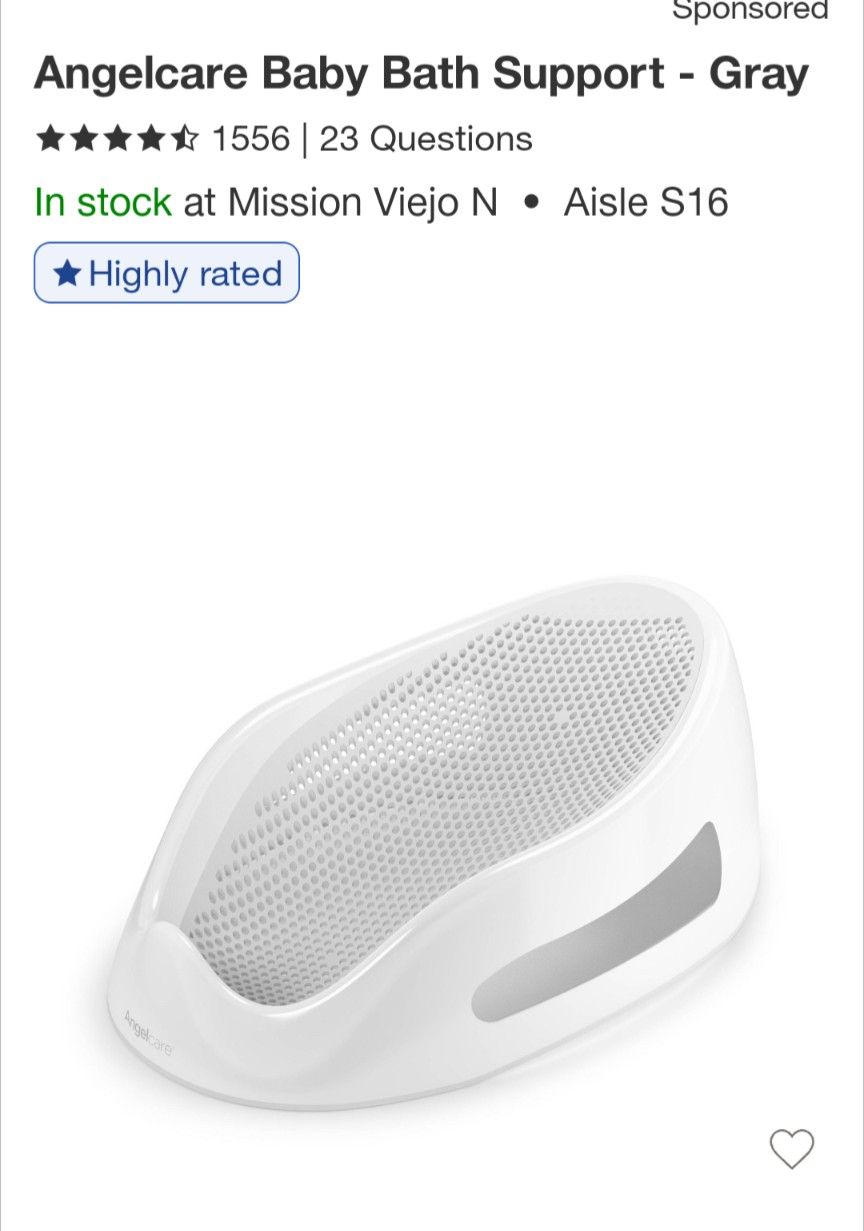Click the half-filled fifth rating star
The height and width of the screenshot is (1231, 864).
pos(184,139)
